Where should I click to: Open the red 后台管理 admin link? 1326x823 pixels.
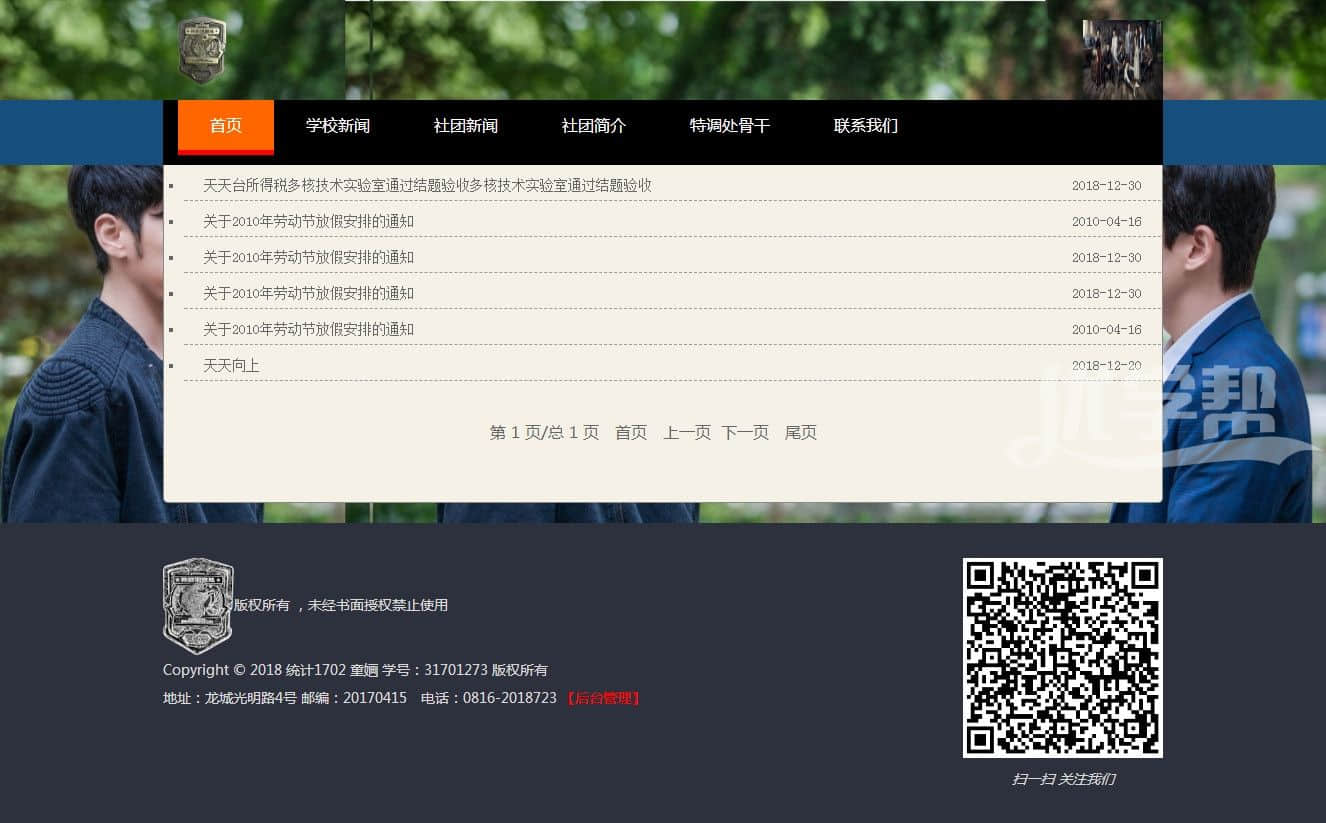coord(603,698)
